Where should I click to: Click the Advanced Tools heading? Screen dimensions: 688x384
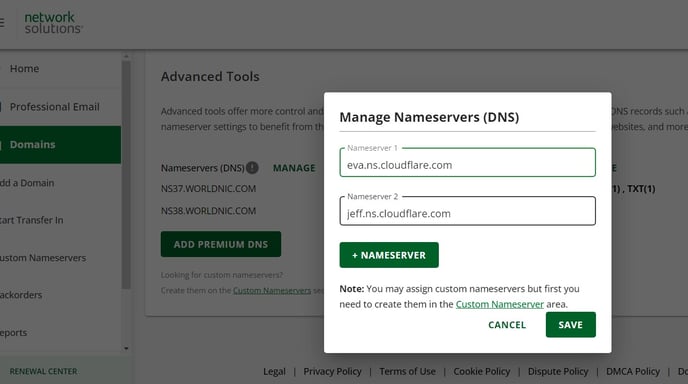[210, 76]
